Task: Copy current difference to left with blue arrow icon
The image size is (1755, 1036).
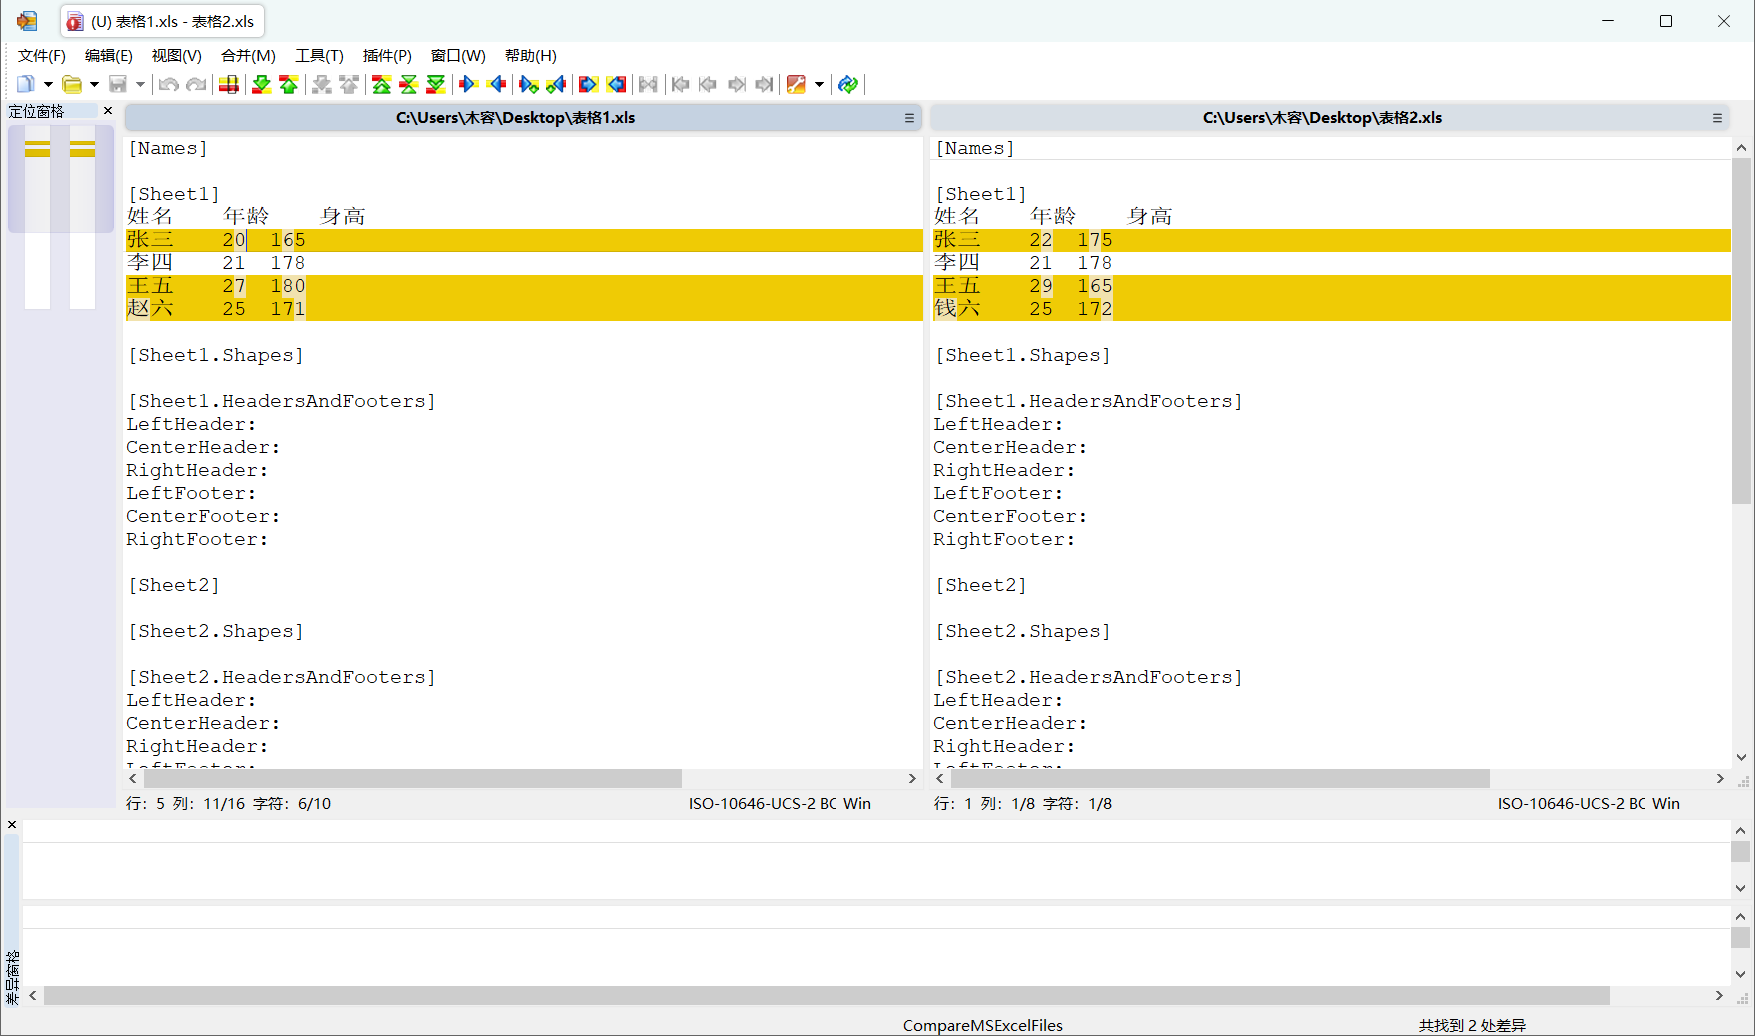Action: click(x=497, y=84)
